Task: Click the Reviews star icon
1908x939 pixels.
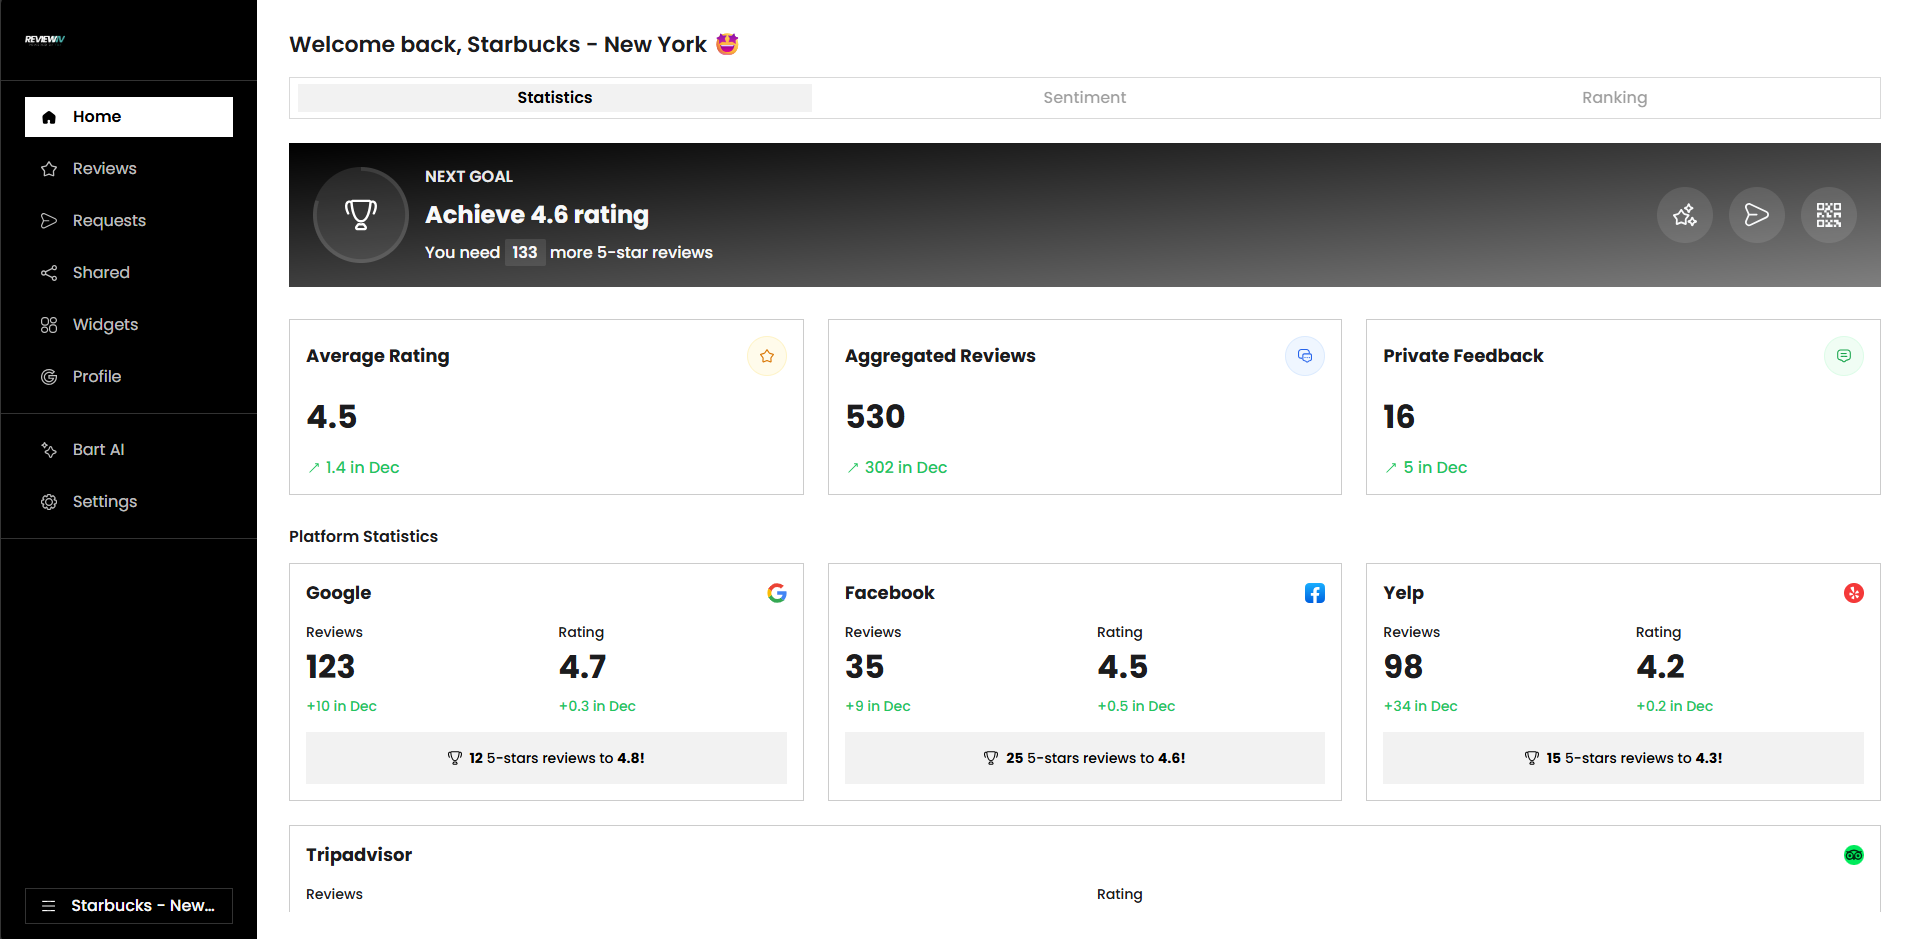Action: click(49, 169)
